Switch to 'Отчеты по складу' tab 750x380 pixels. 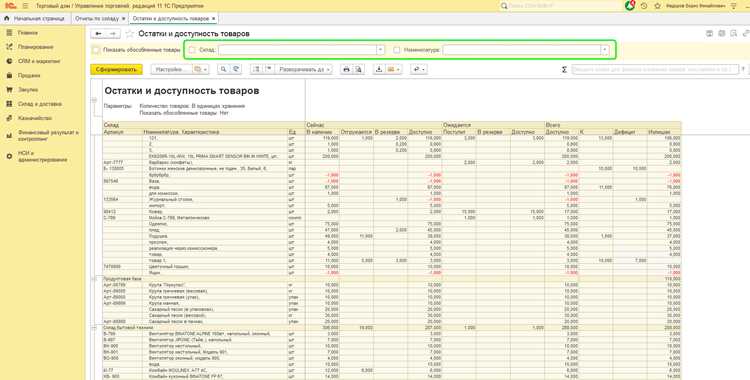coord(97,18)
